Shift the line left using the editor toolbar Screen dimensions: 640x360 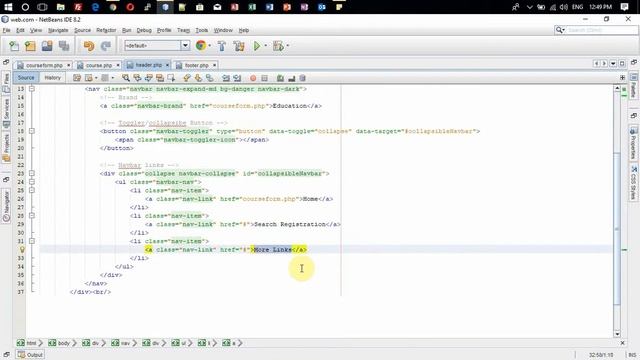(x=226, y=78)
